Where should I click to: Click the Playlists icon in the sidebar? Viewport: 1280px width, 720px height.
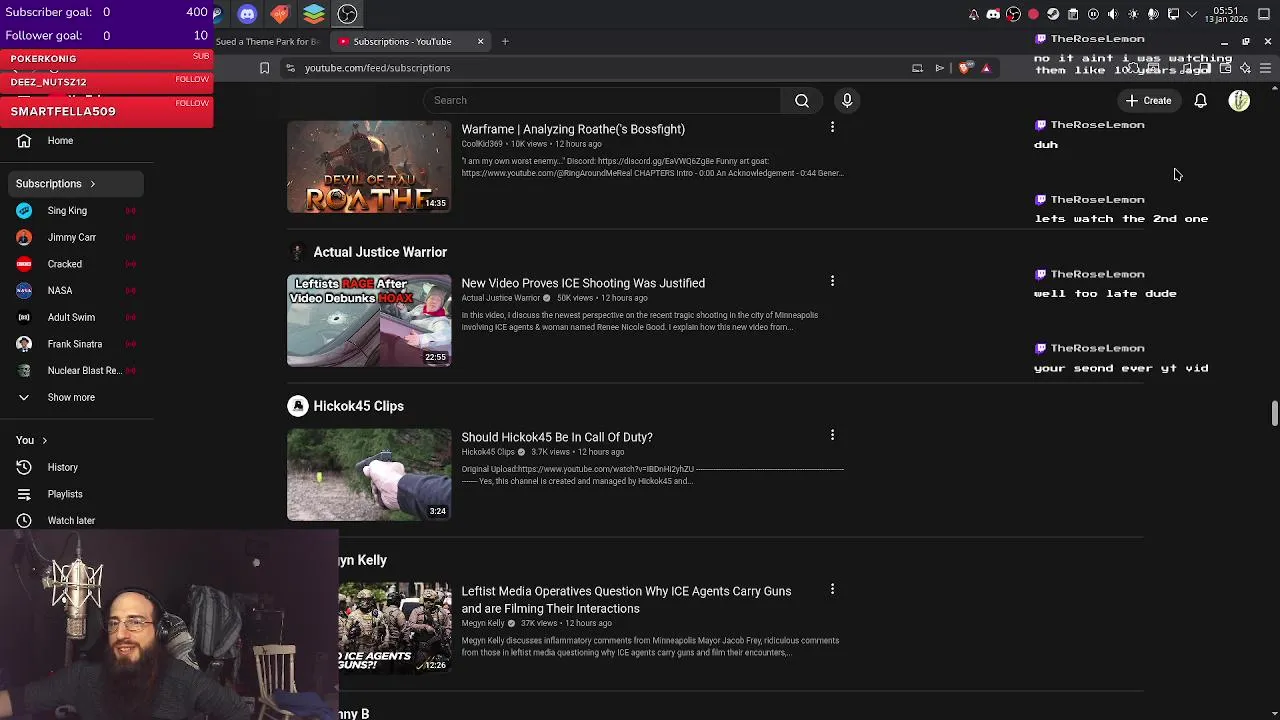(24, 494)
